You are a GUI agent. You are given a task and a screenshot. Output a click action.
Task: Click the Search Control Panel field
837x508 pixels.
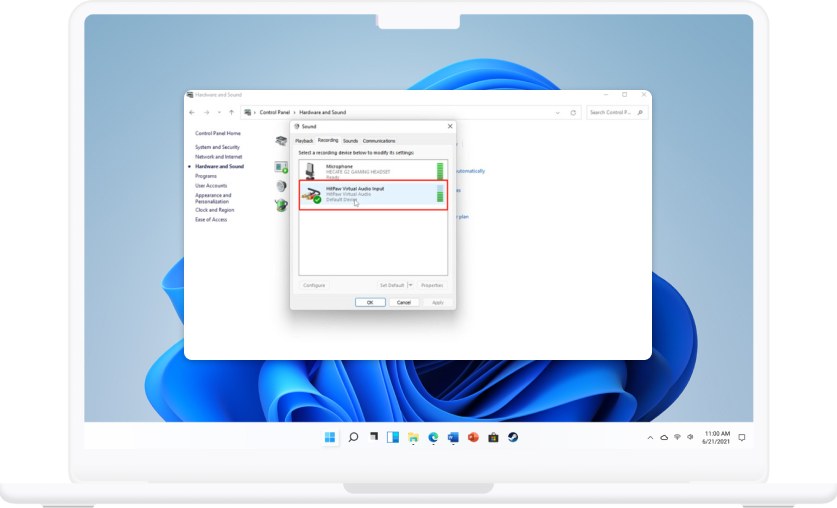612,112
